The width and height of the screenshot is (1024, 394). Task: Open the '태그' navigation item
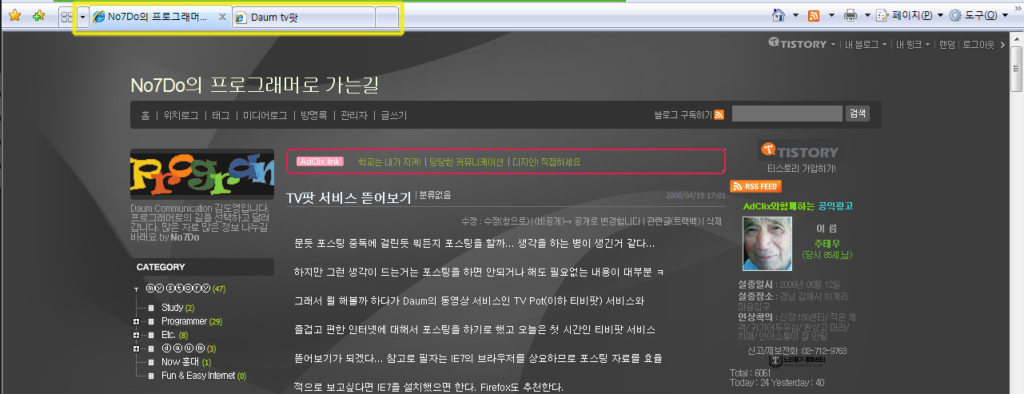(221, 115)
